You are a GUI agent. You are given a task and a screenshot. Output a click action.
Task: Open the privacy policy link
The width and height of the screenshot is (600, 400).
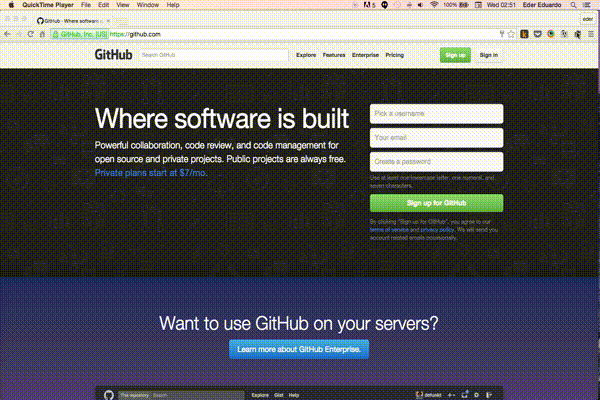pos(437,230)
